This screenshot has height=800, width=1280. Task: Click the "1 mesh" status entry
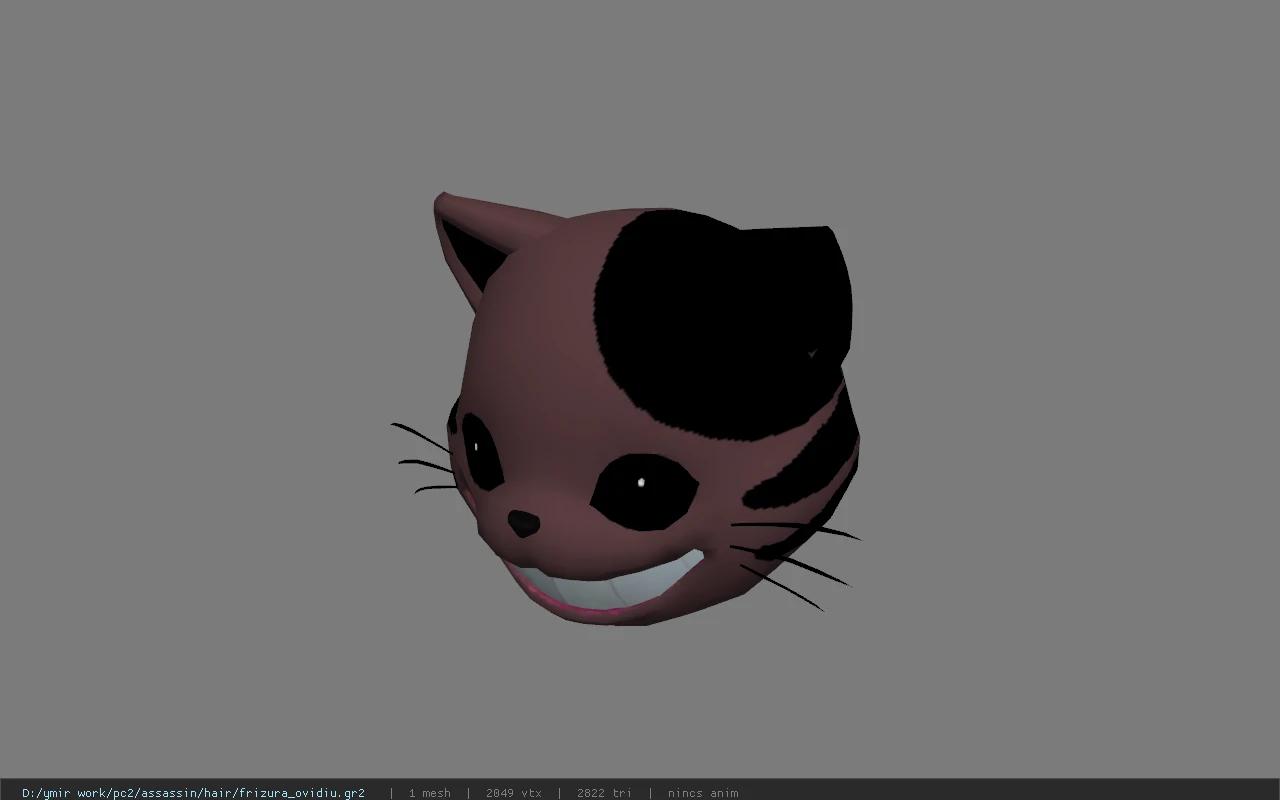[430, 793]
